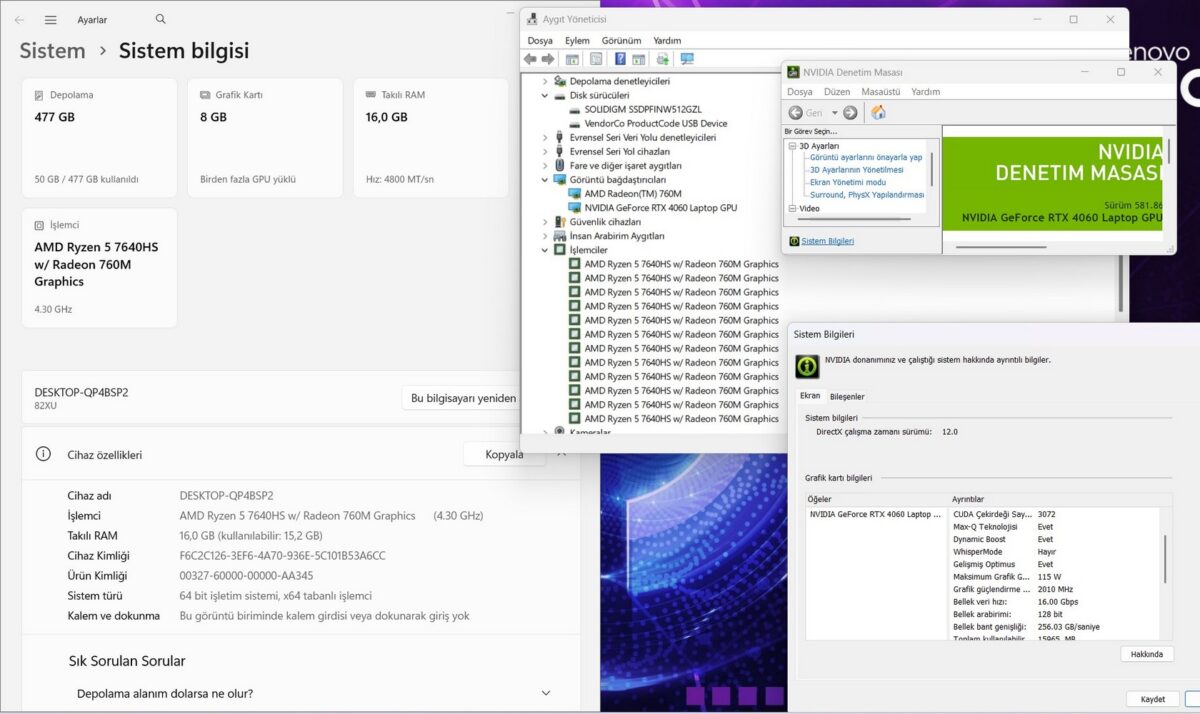
Task: Click the home icon in NVIDIA Denetim Masası
Action: 878,113
